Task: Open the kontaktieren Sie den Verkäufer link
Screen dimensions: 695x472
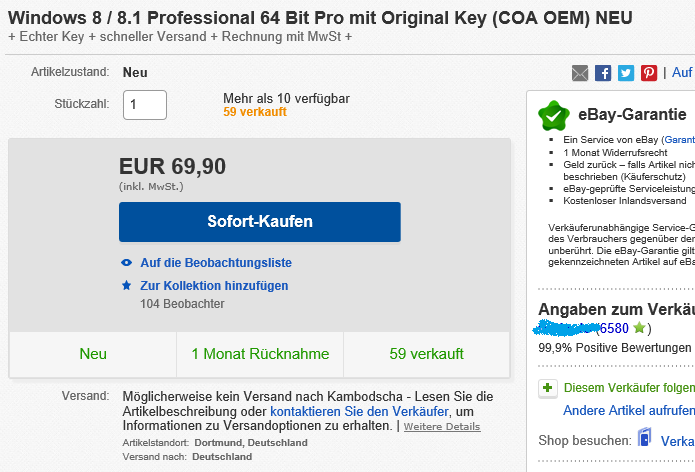Action: click(x=360, y=411)
